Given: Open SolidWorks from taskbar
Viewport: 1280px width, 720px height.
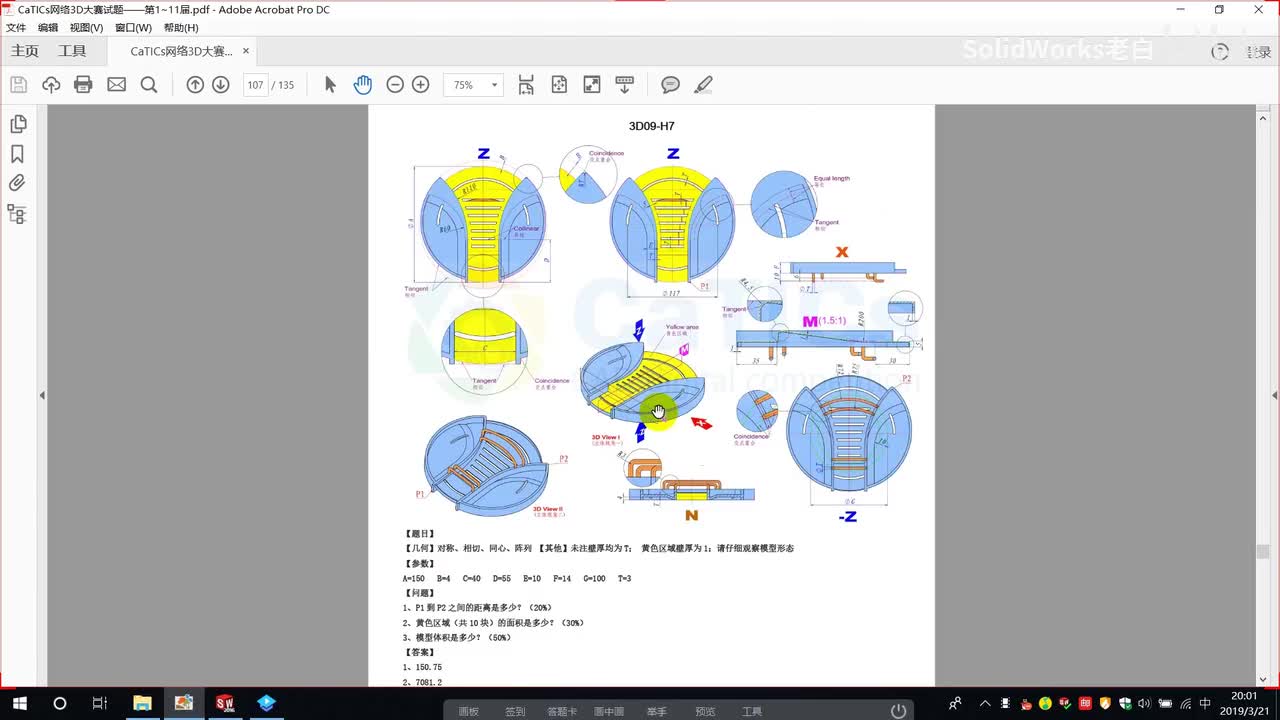Looking at the screenshot, I should [225, 703].
